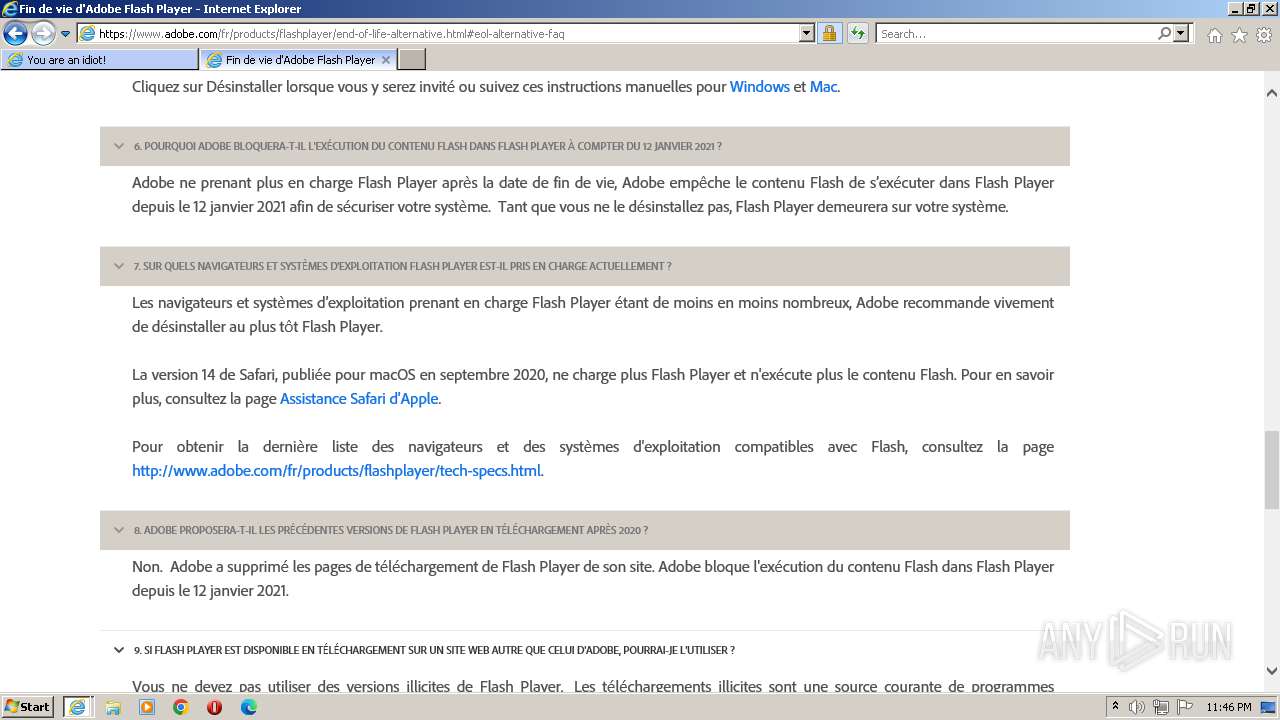
Task: Click the network tray icon
Action: point(1161,707)
